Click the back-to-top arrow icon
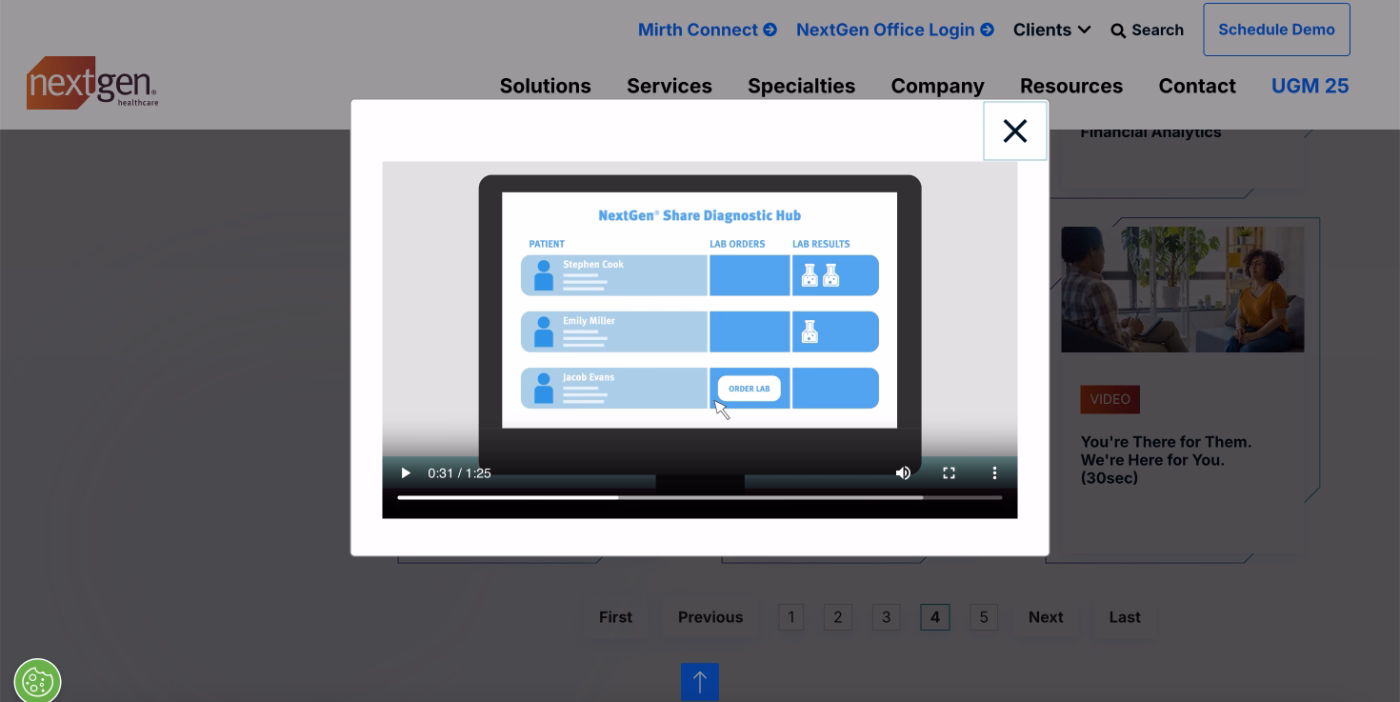Image resolution: width=1400 pixels, height=702 pixels. pyautogui.click(x=699, y=681)
